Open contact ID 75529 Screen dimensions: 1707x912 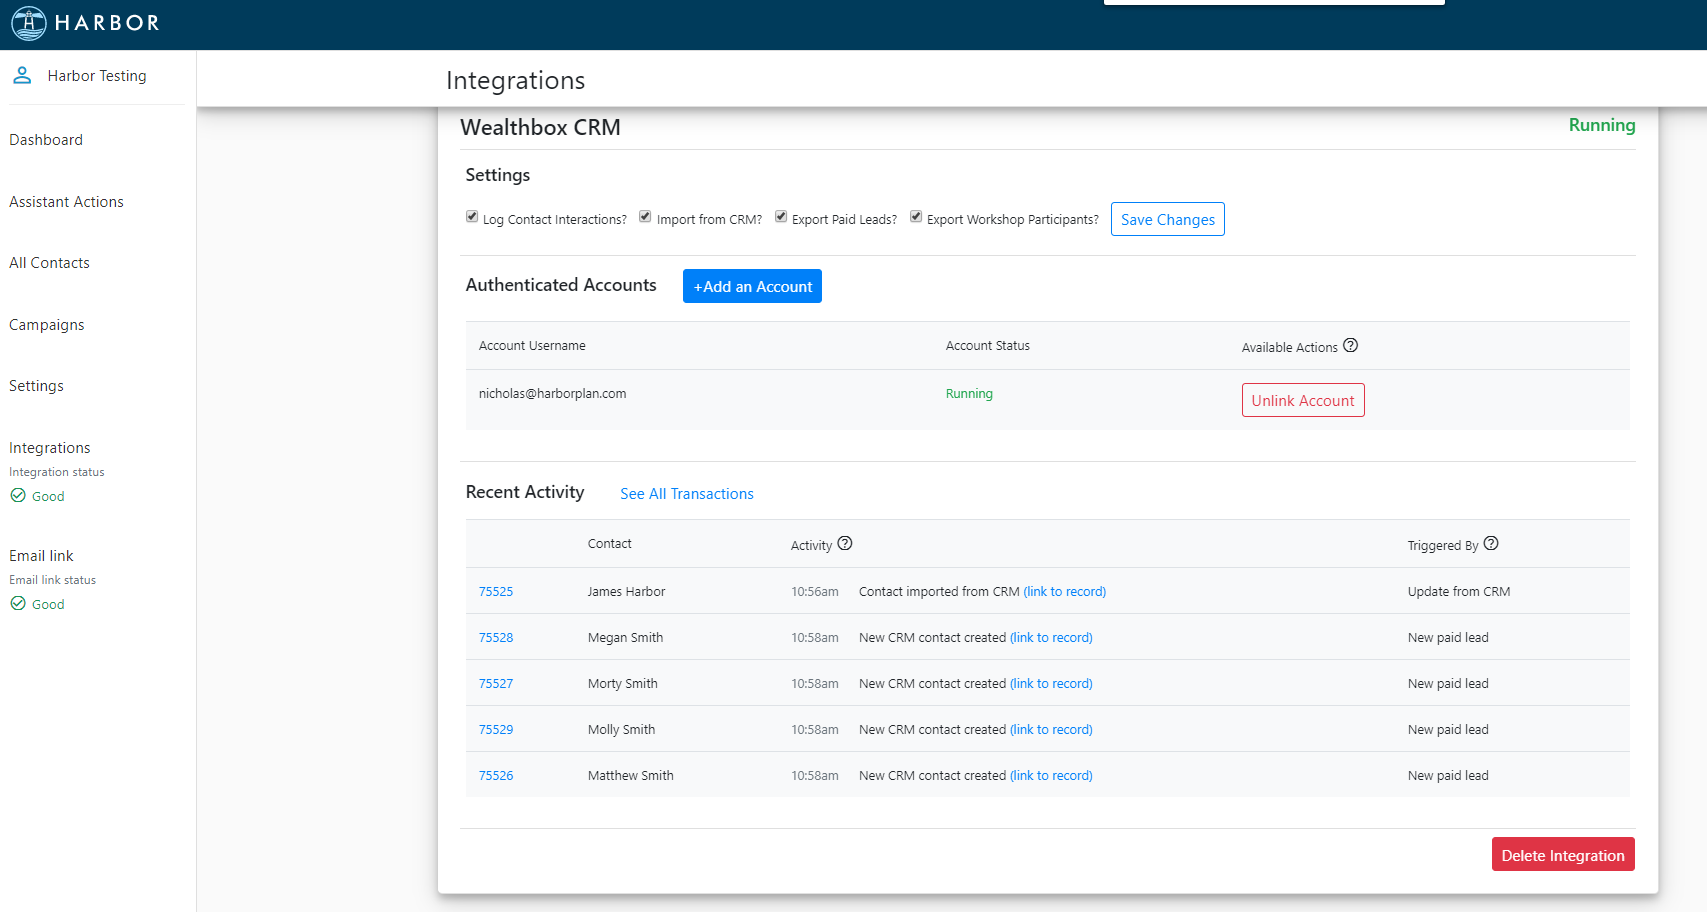click(496, 730)
